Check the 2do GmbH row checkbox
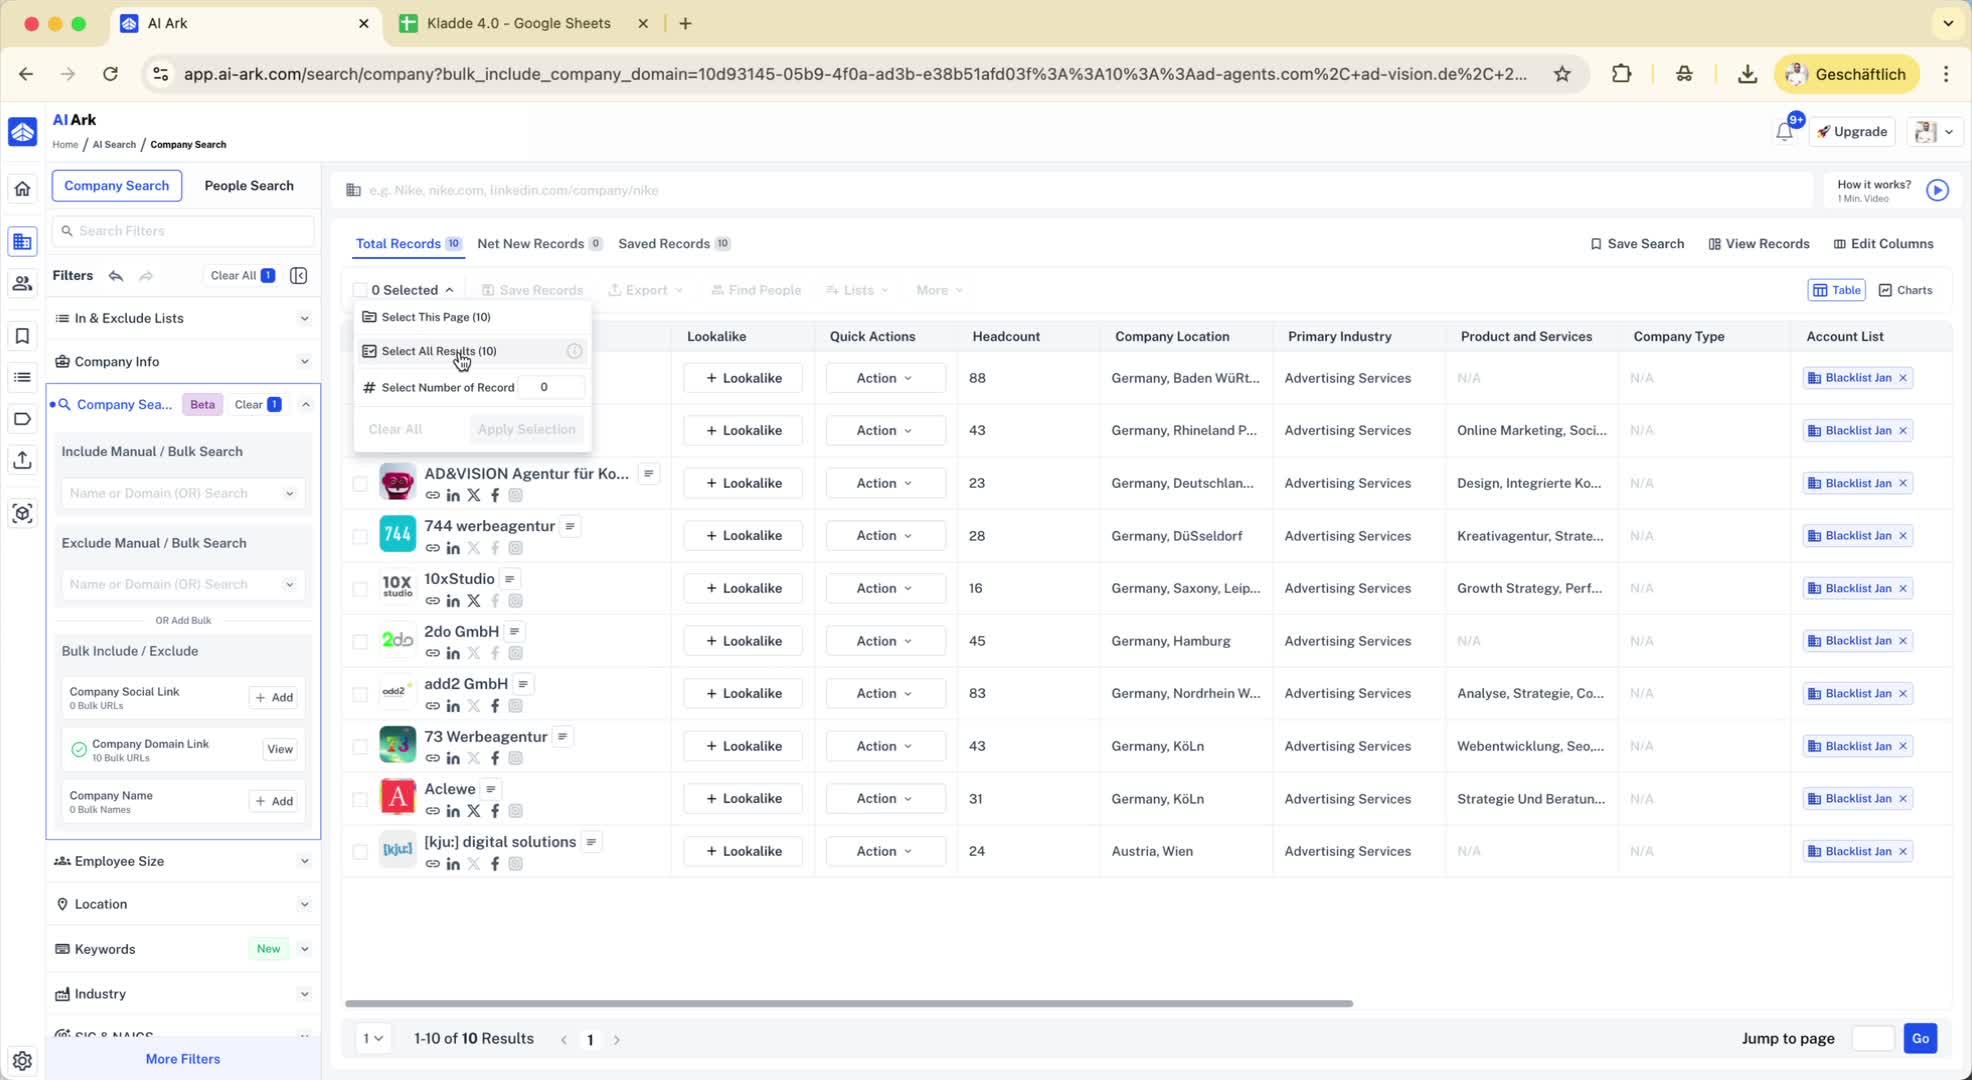The width and height of the screenshot is (1972, 1080). [x=360, y=642]
